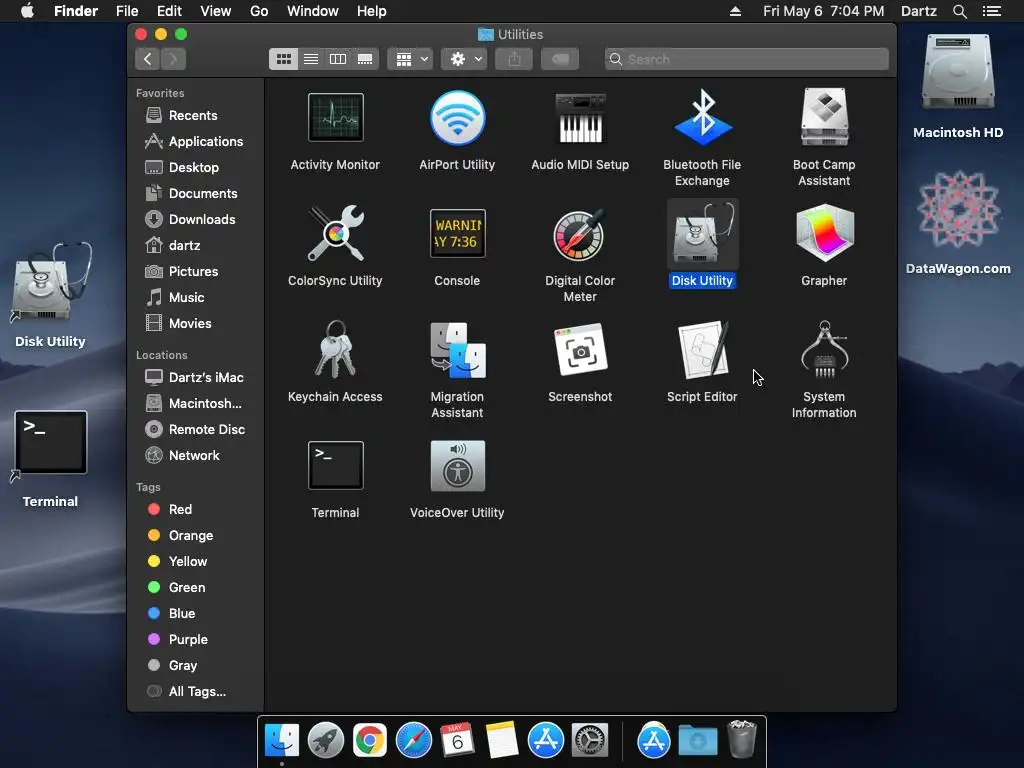This screenshot has height=768, width=1024.
Task: Switch to list view
Action: pos(311,59)
